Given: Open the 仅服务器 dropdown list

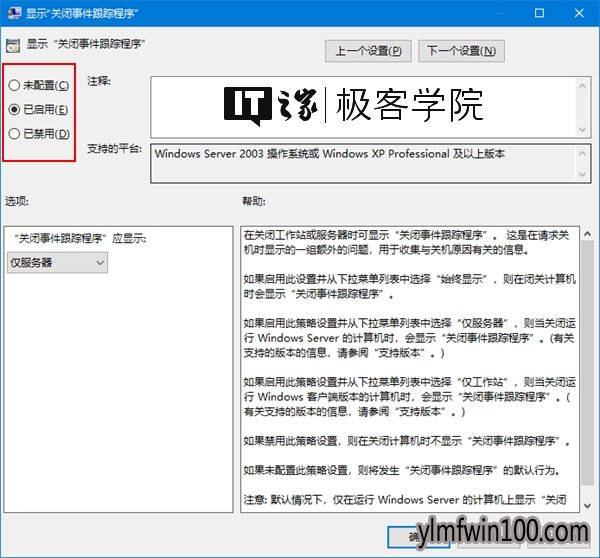Looking at the screenshot, I should (57, 263).
